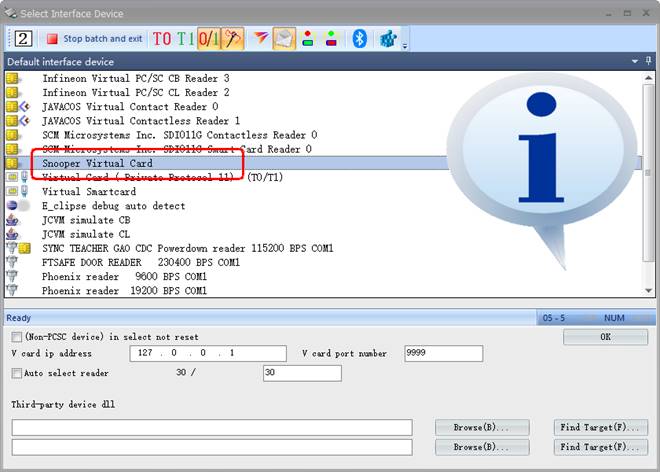Screen dimensions: 660x472
Task: Click the number 2 toolbar icon
Action: [x=23, y=39]
